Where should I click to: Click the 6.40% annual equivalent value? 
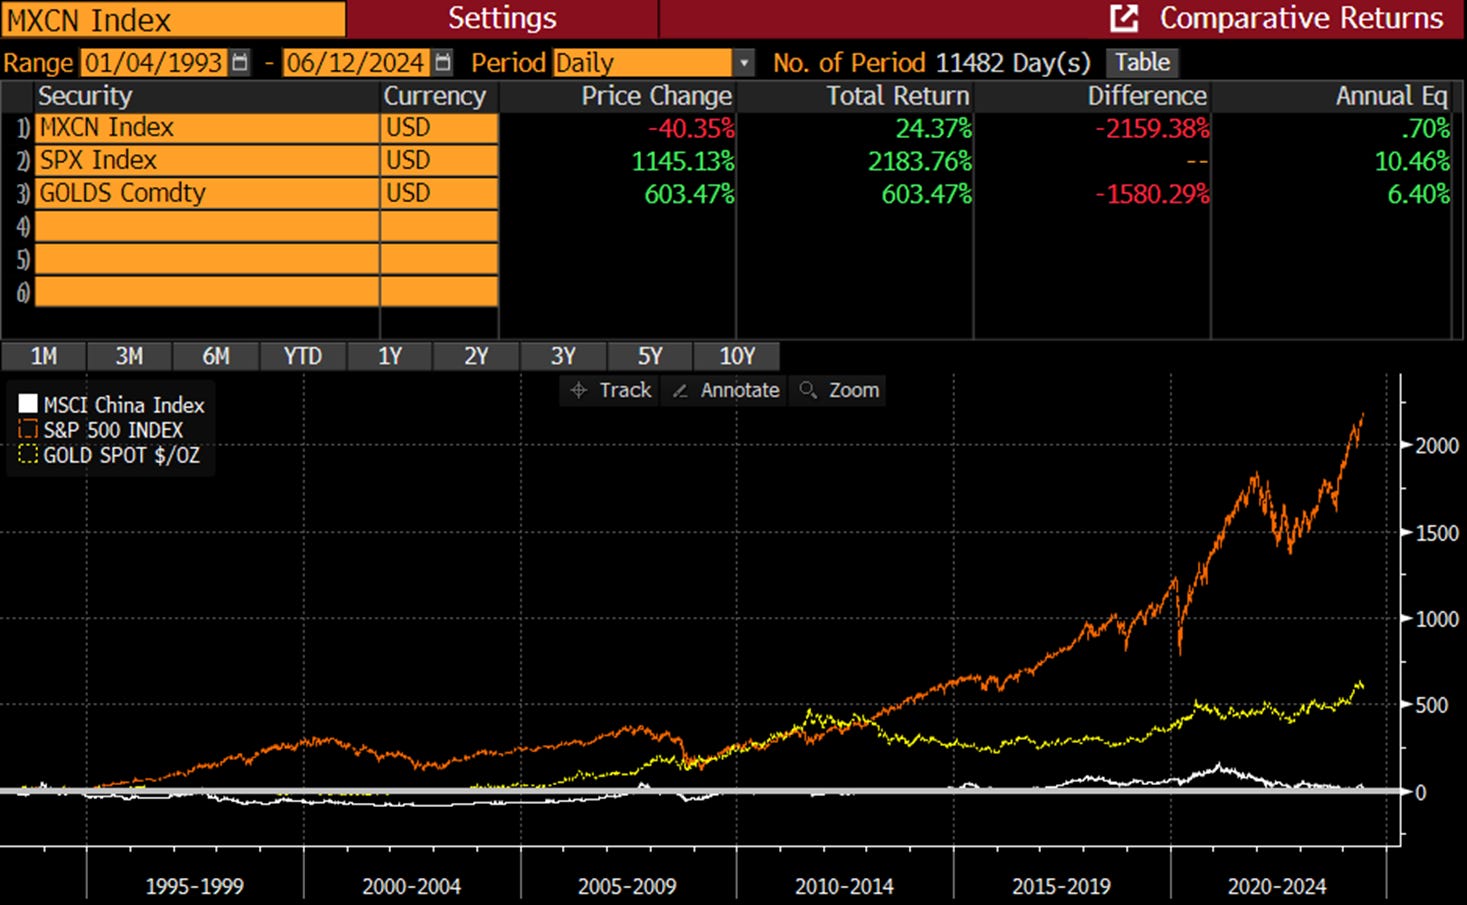point(1418,194)
